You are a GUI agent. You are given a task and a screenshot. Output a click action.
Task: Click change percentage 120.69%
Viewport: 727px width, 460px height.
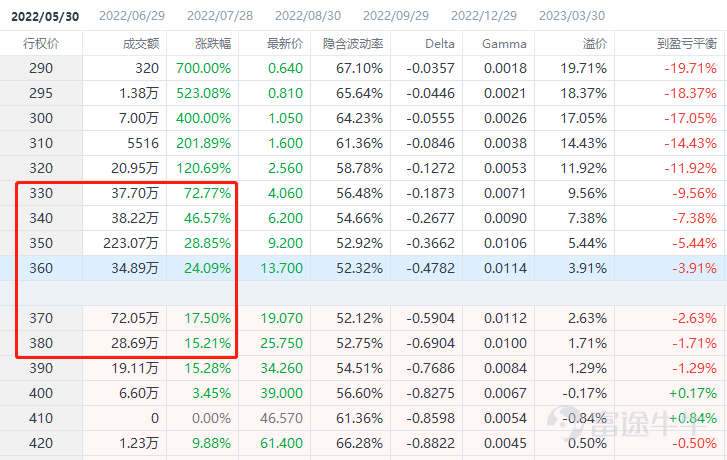tap(204, 168)
